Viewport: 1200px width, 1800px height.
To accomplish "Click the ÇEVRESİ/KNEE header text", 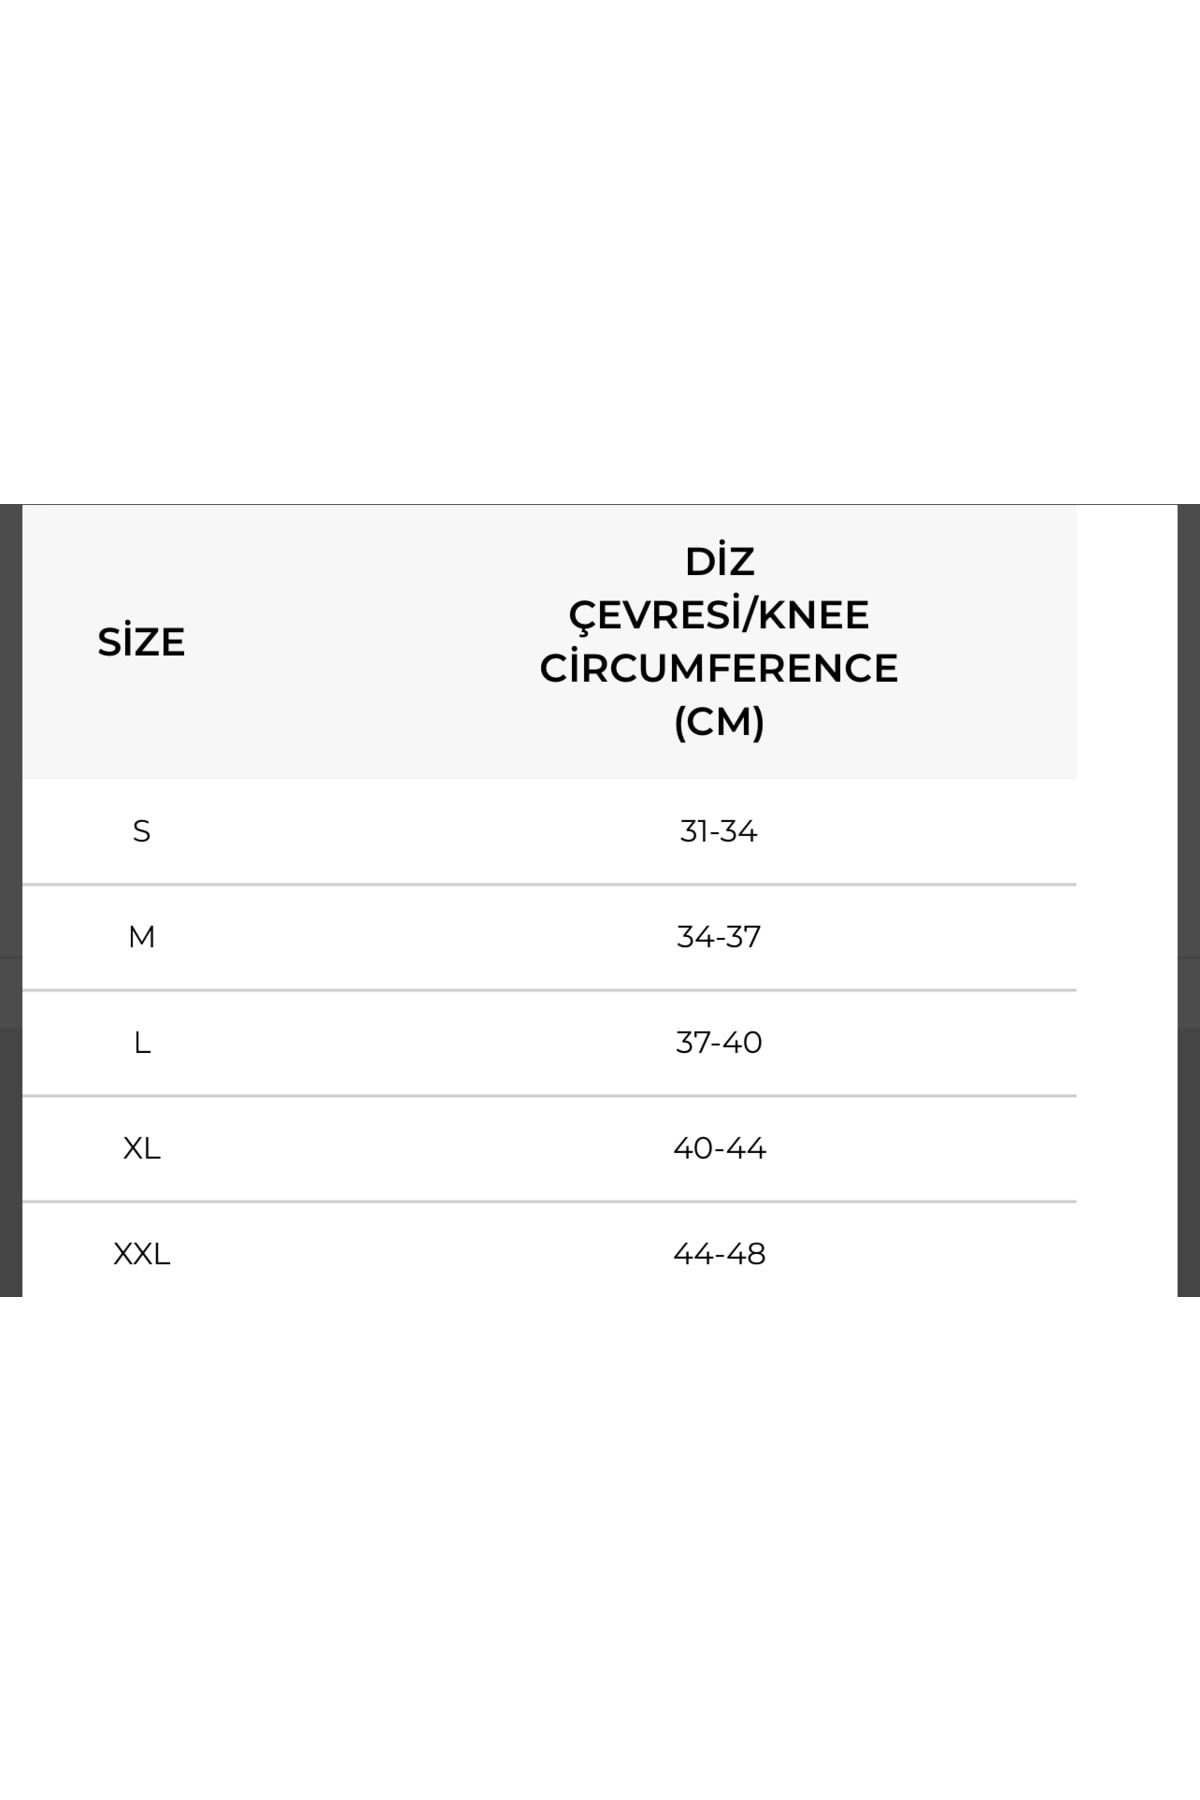I will 719,615.
